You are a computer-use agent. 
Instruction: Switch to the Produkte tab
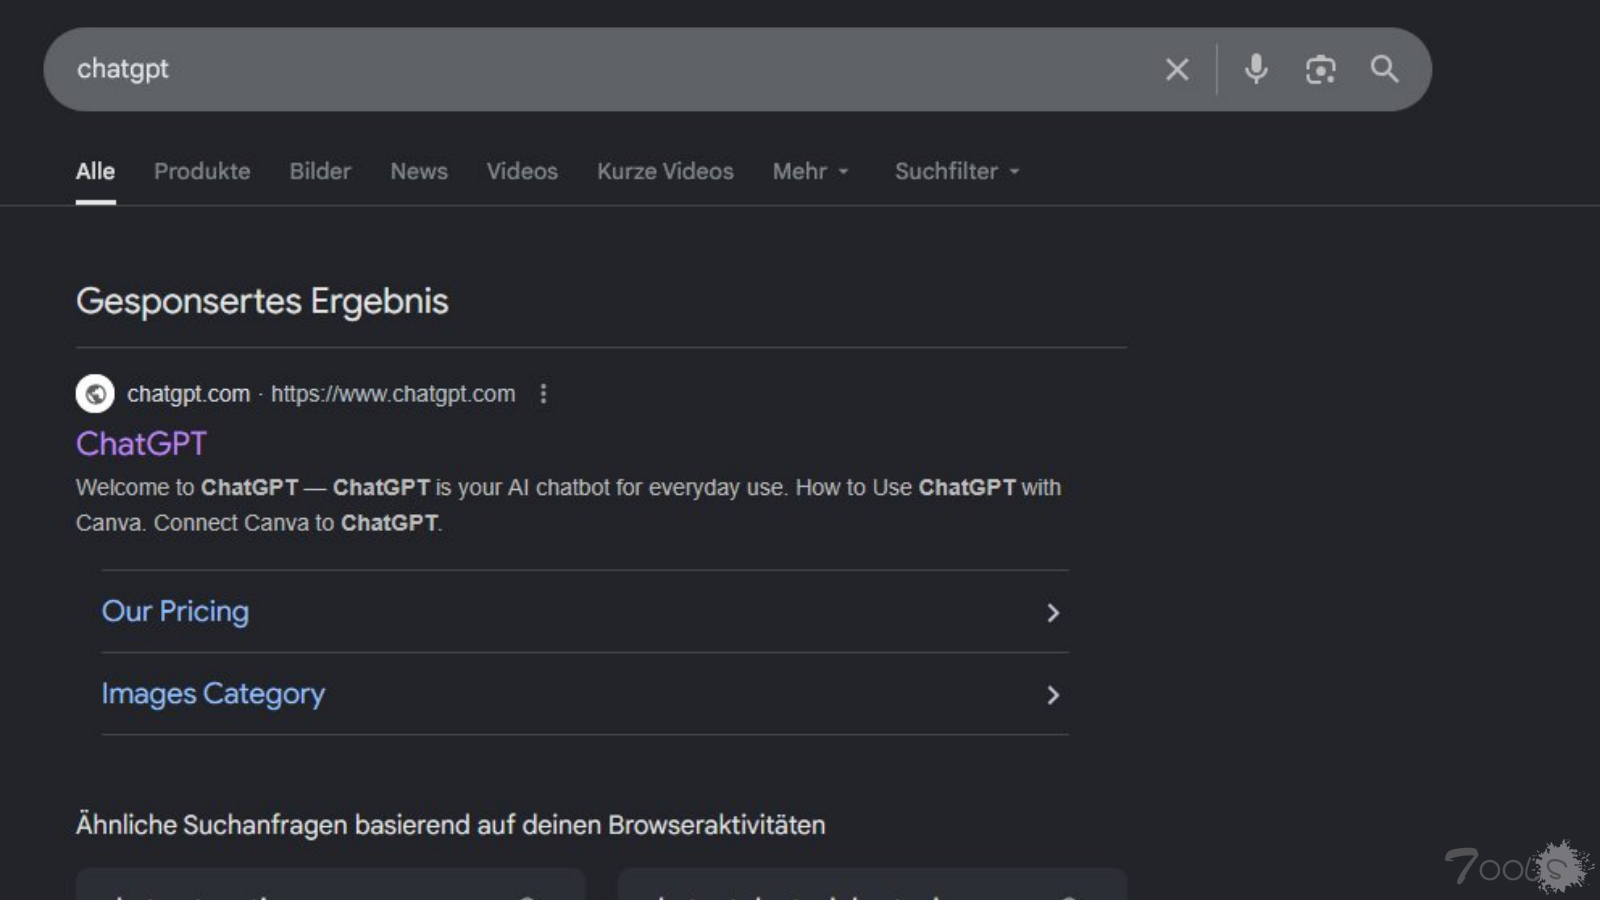202,171
